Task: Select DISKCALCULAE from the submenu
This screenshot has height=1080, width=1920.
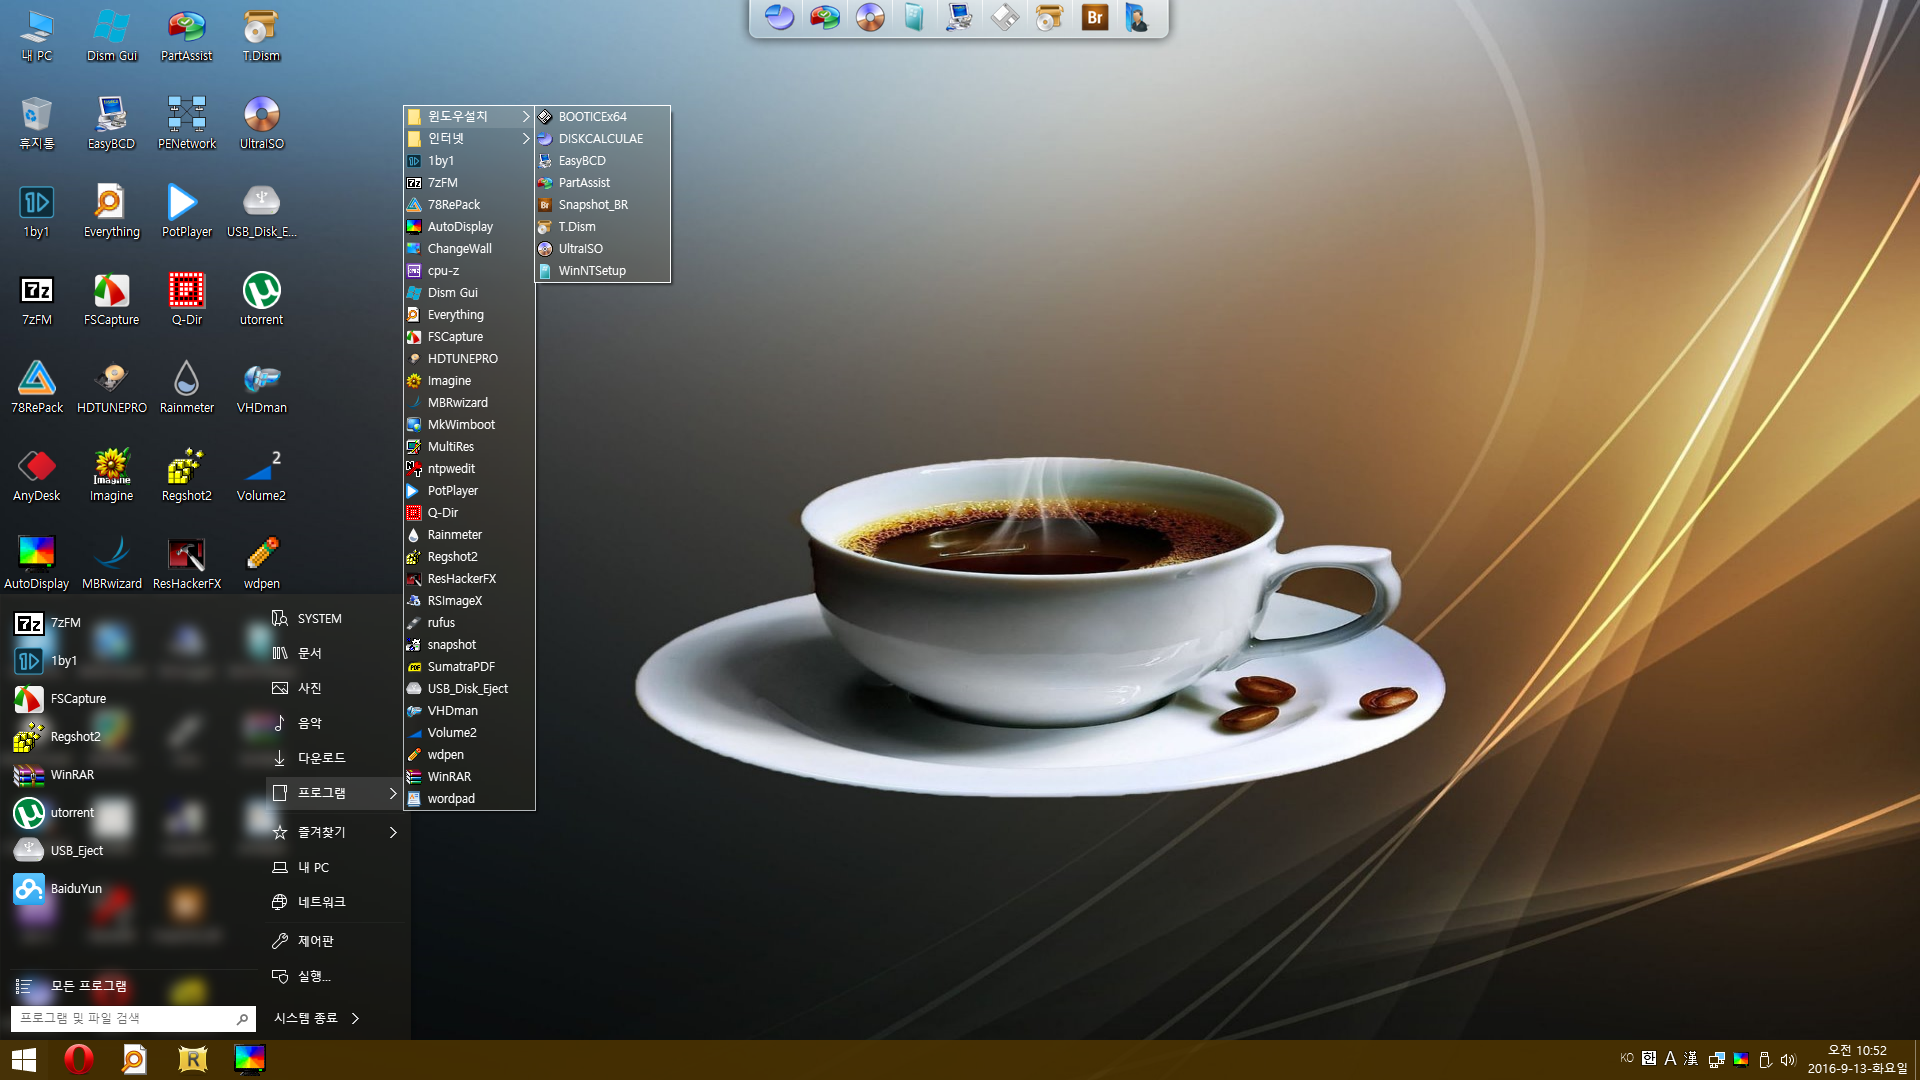Action: pyautogui.click(x=602, y=139)
